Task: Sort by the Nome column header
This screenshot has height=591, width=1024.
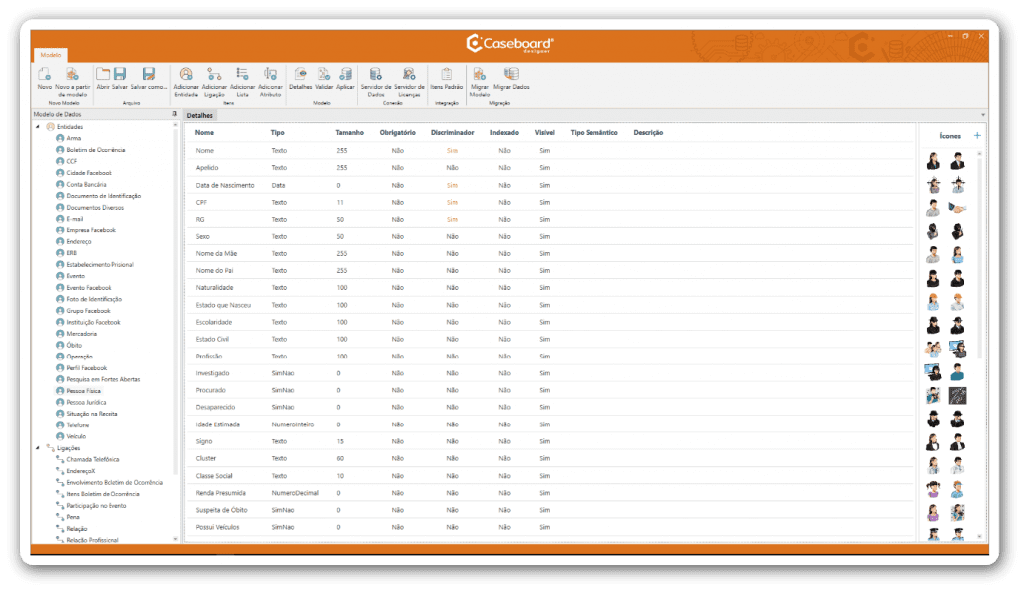Action: coord(204,133)
